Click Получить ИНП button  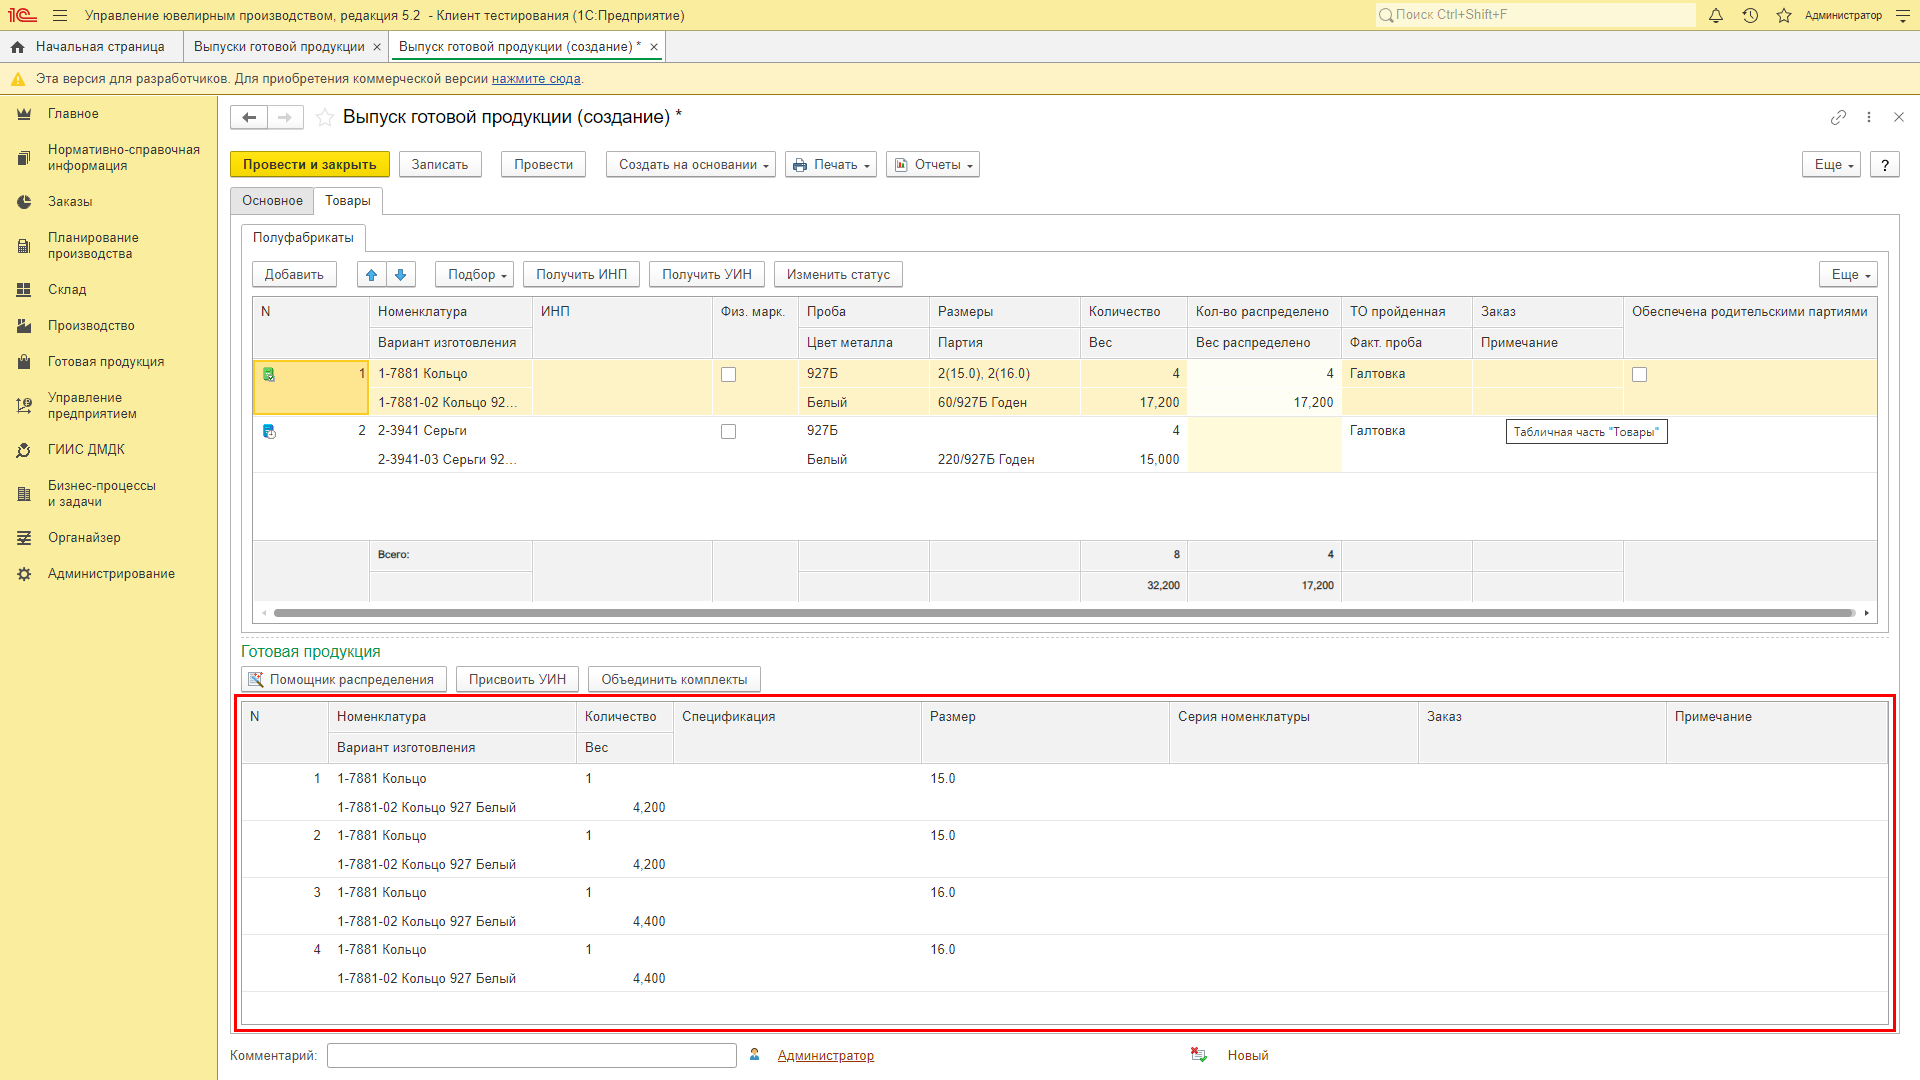(581, 275)
